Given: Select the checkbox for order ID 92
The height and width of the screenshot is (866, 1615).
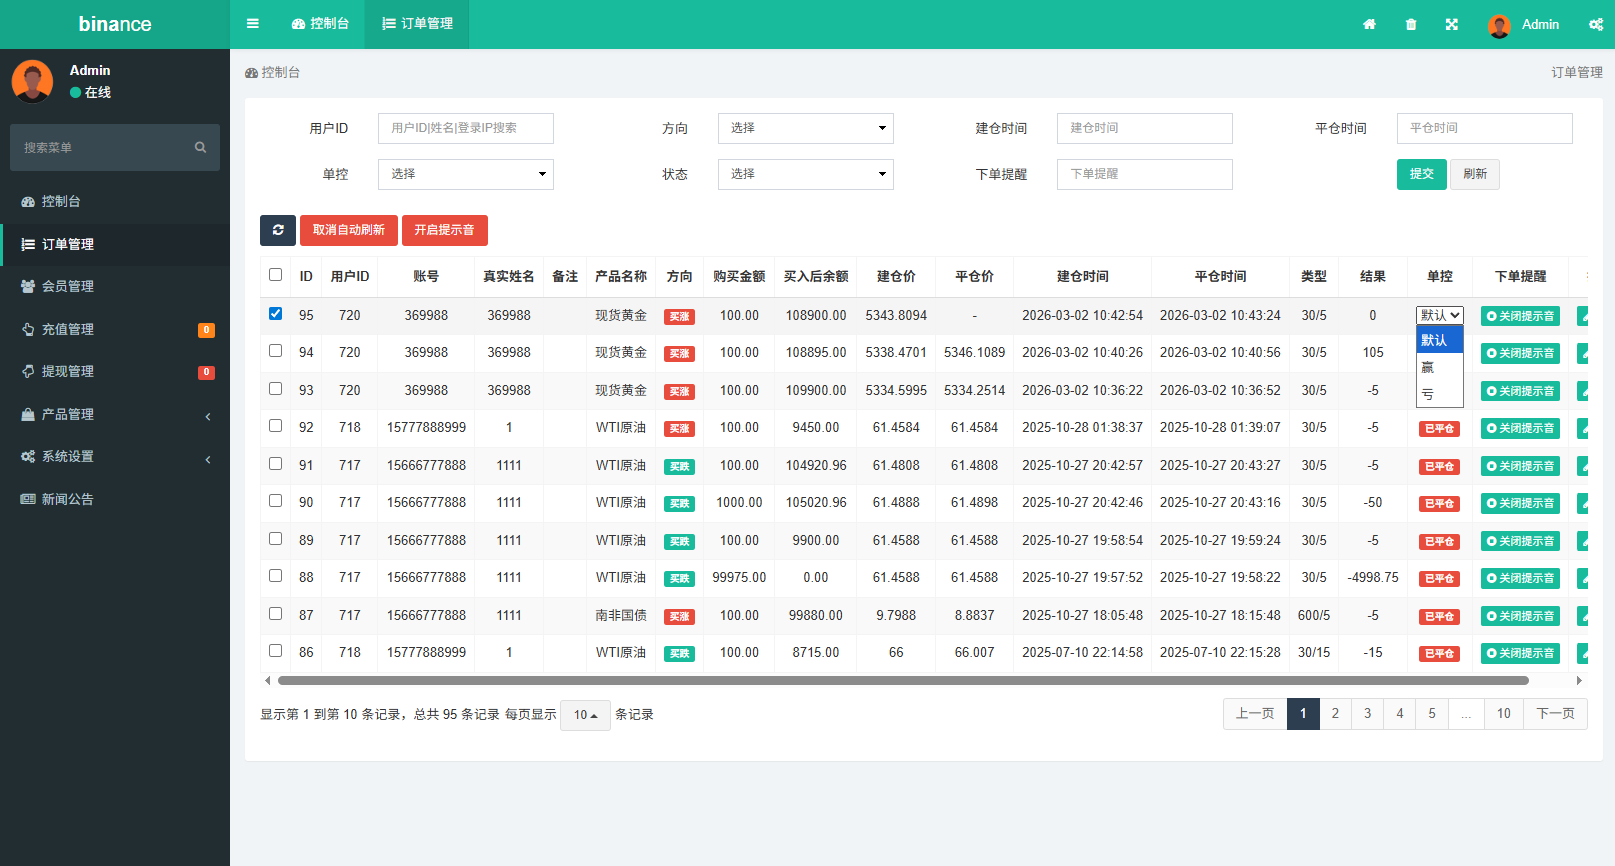Looking at the screenshot, I should pyautogui.click(x=276, y=426).
